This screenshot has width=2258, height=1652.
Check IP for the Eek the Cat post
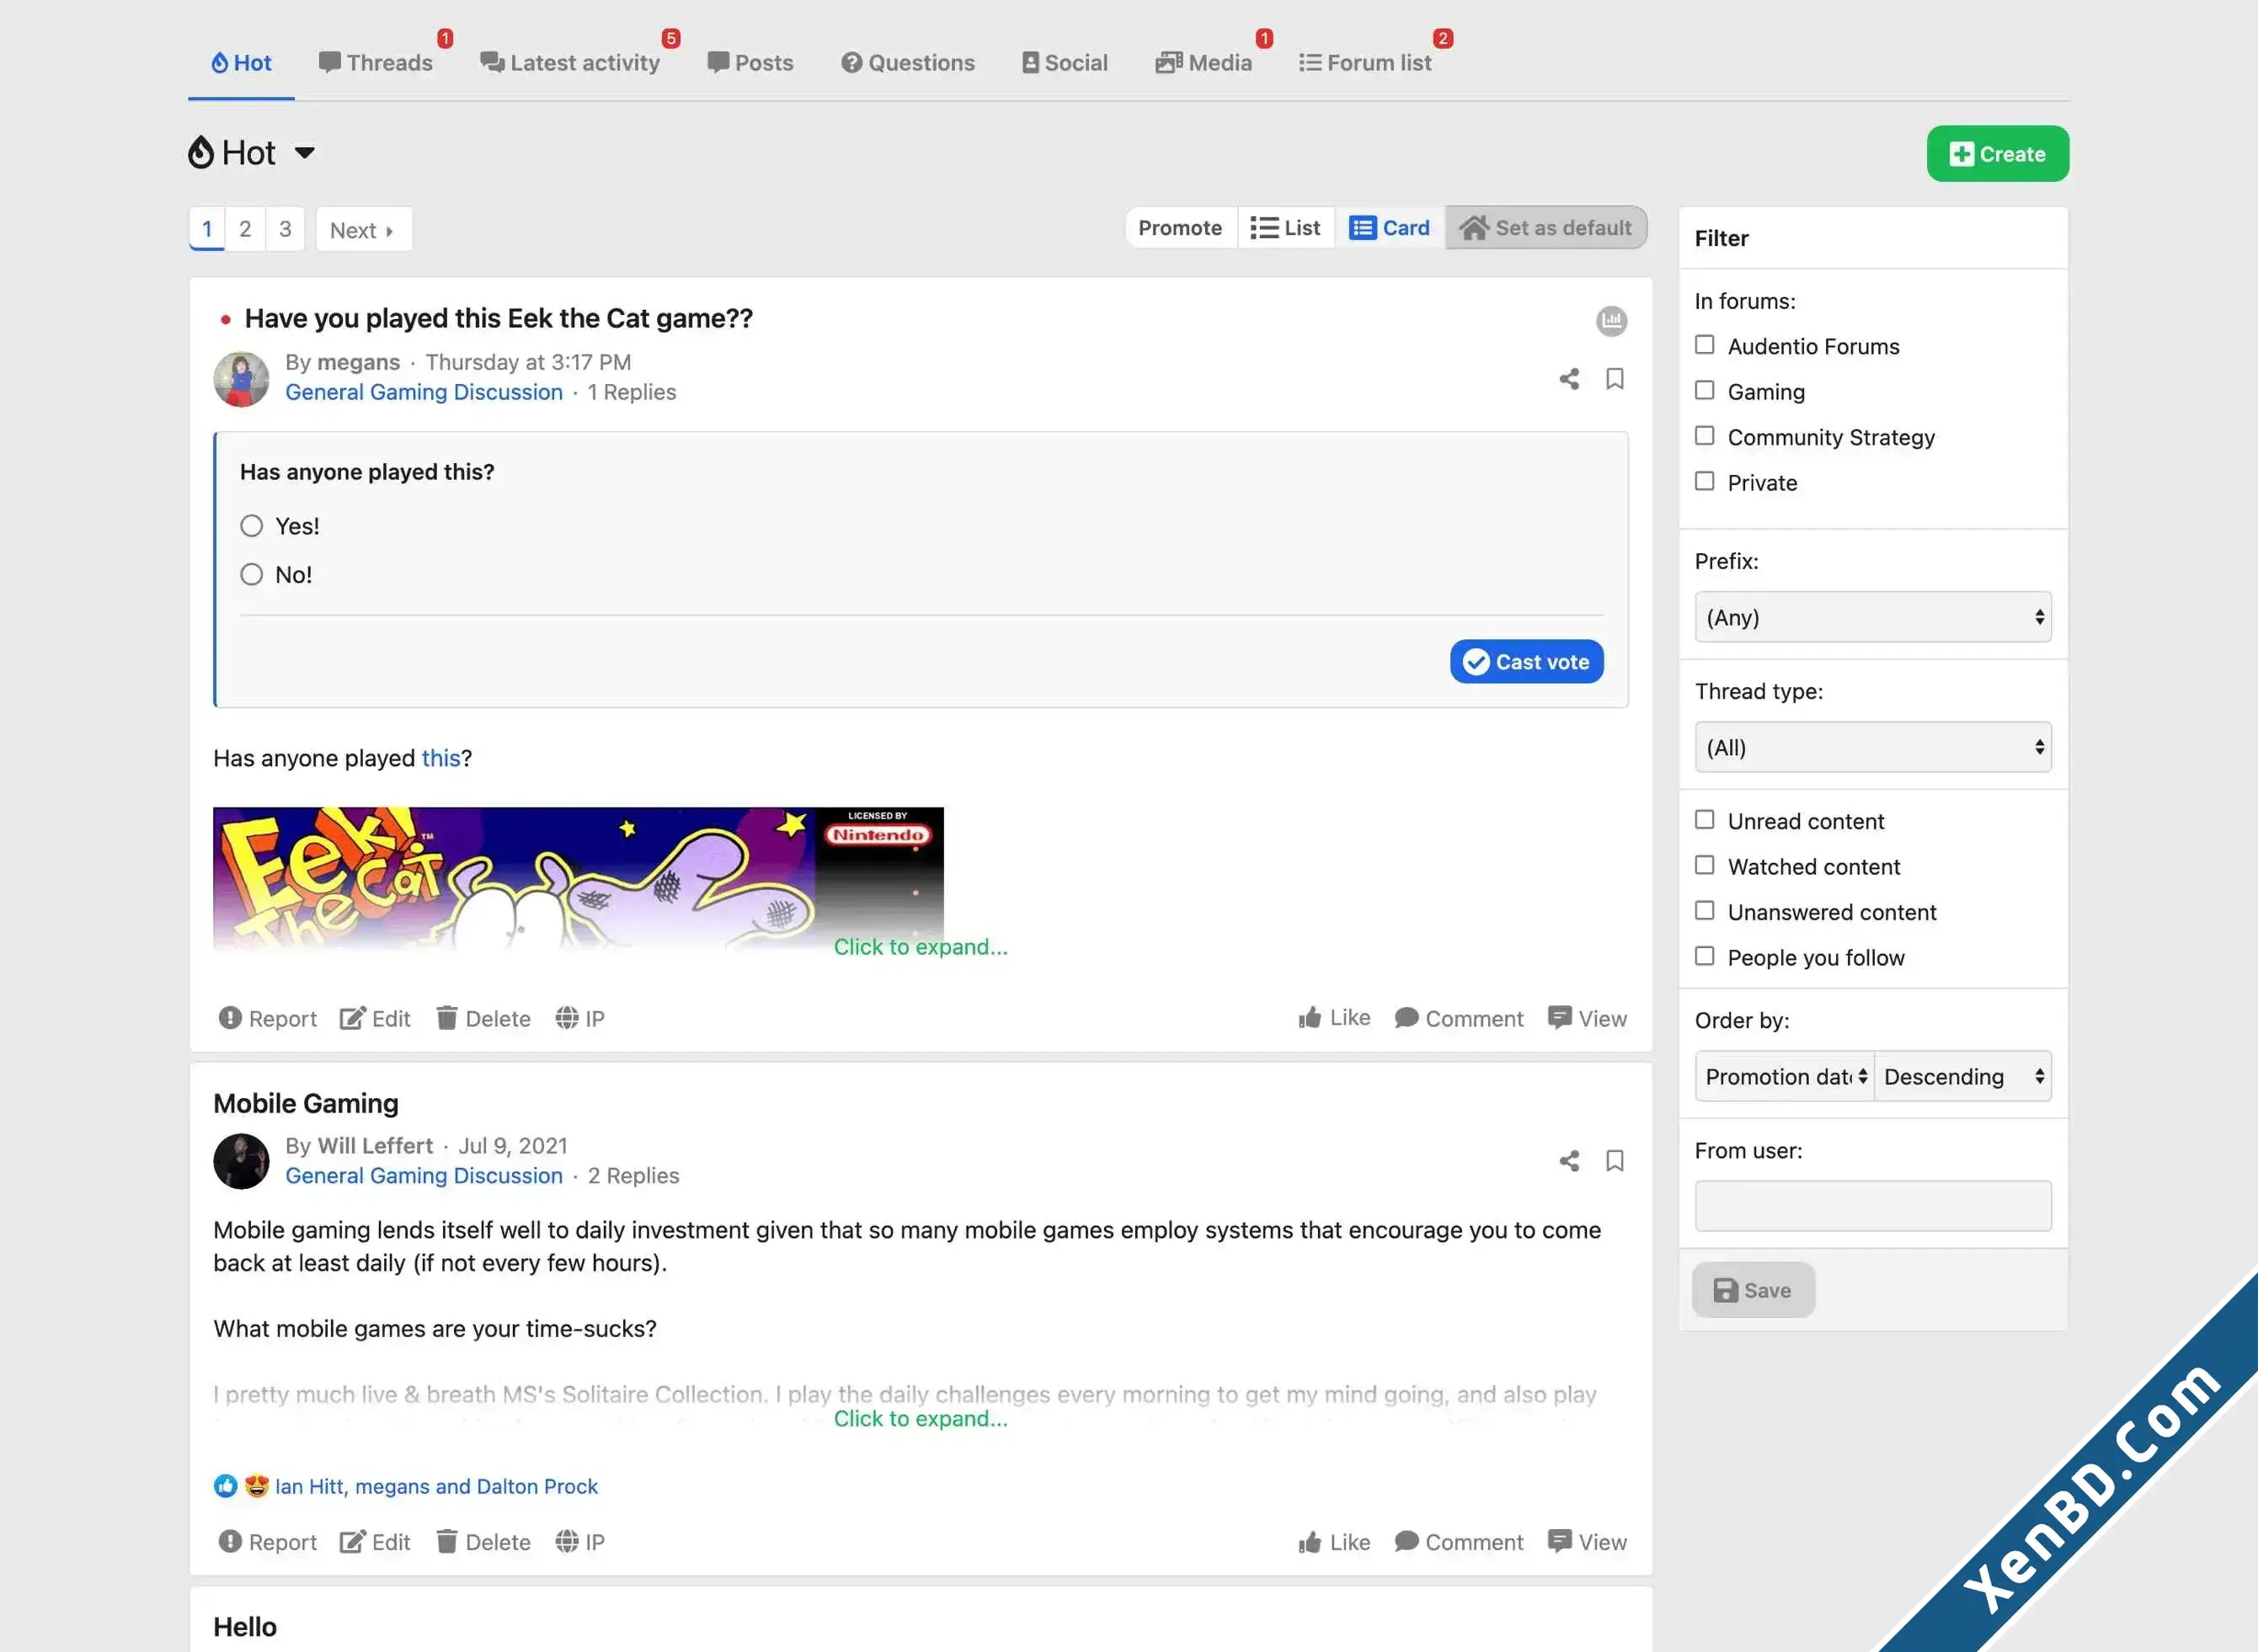[580, 1018]
